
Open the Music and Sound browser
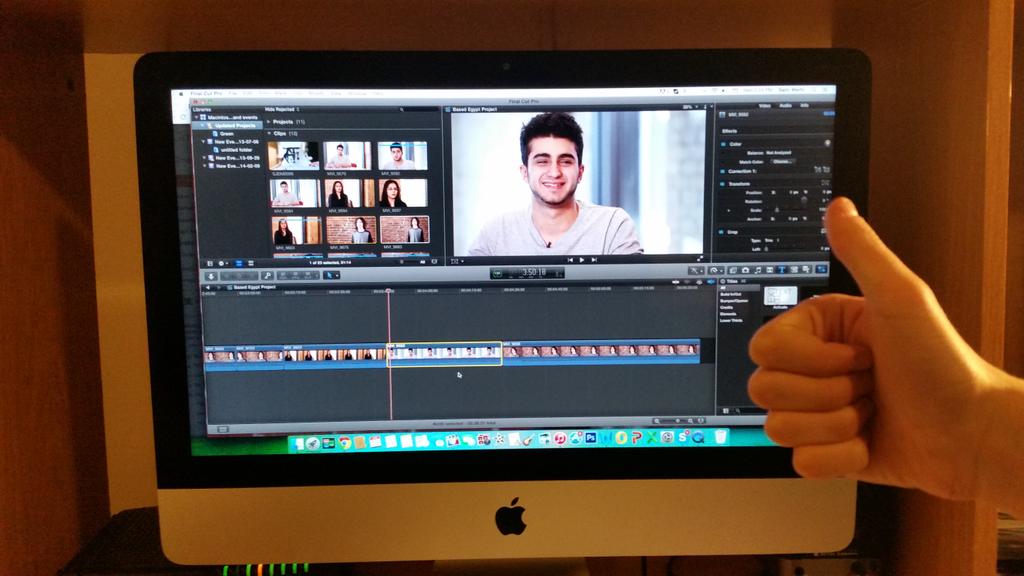coord(758,270)
